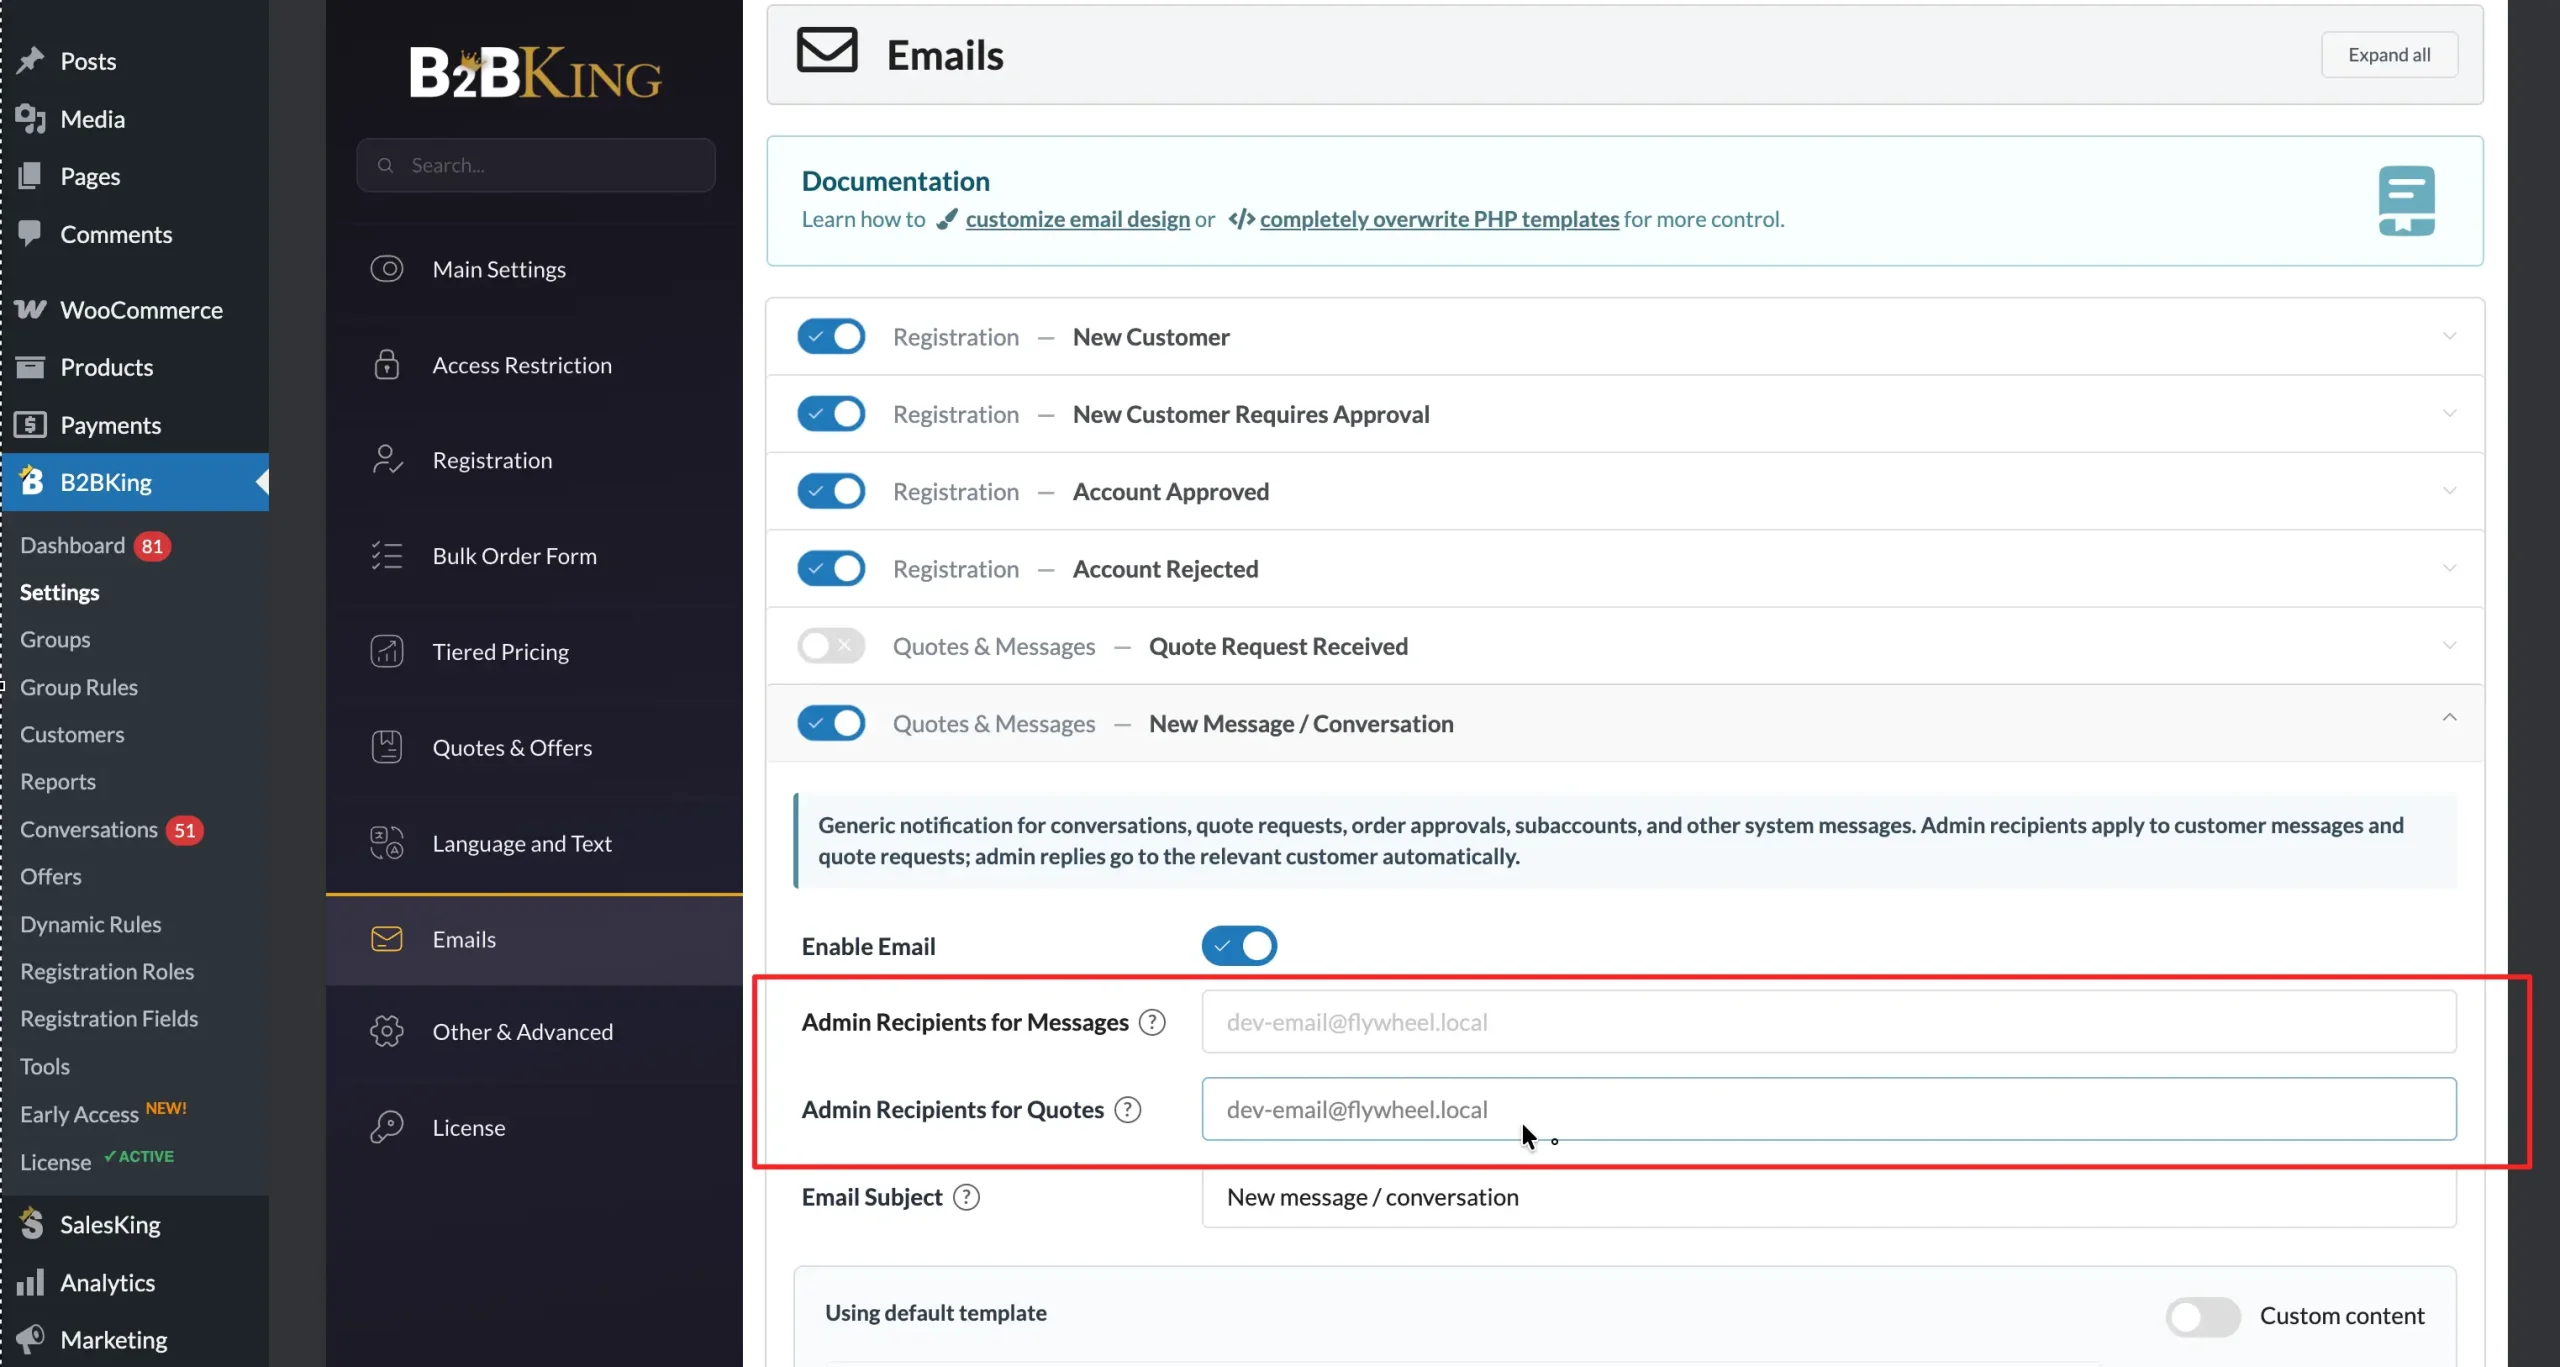
Task: Collapse the New Message / Conversation section
Action: [x=2449, y=718]
